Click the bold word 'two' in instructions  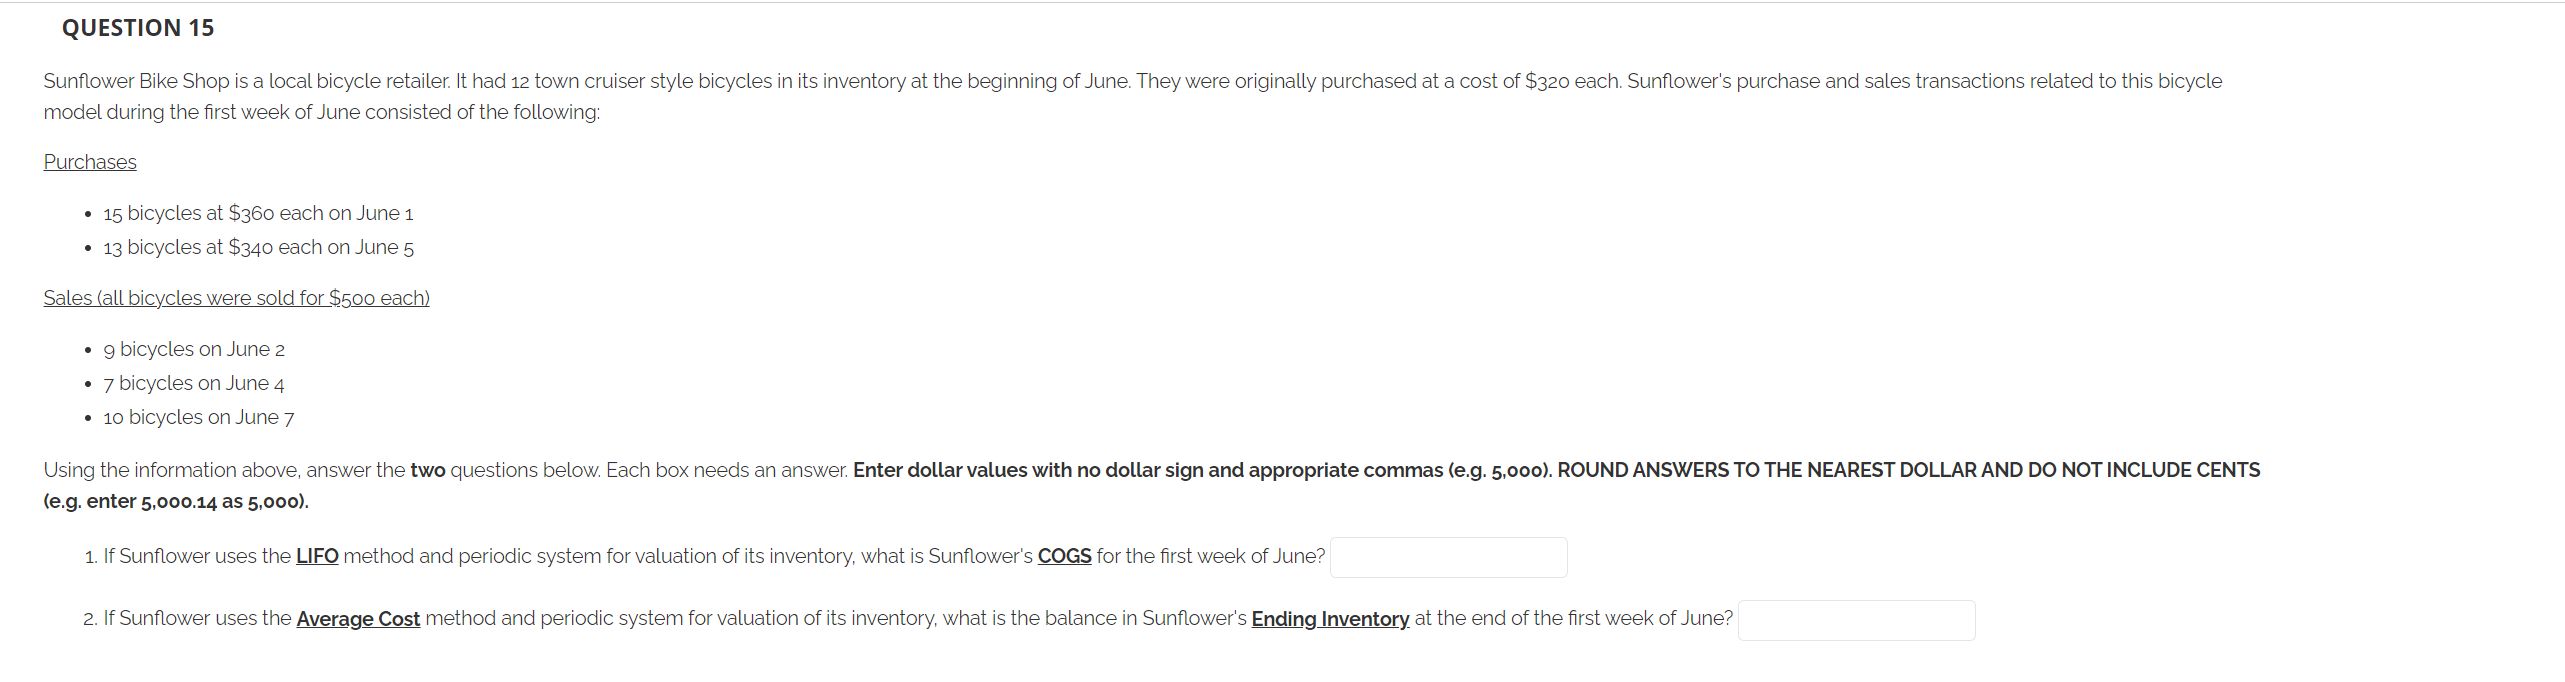tap(428, 470)
